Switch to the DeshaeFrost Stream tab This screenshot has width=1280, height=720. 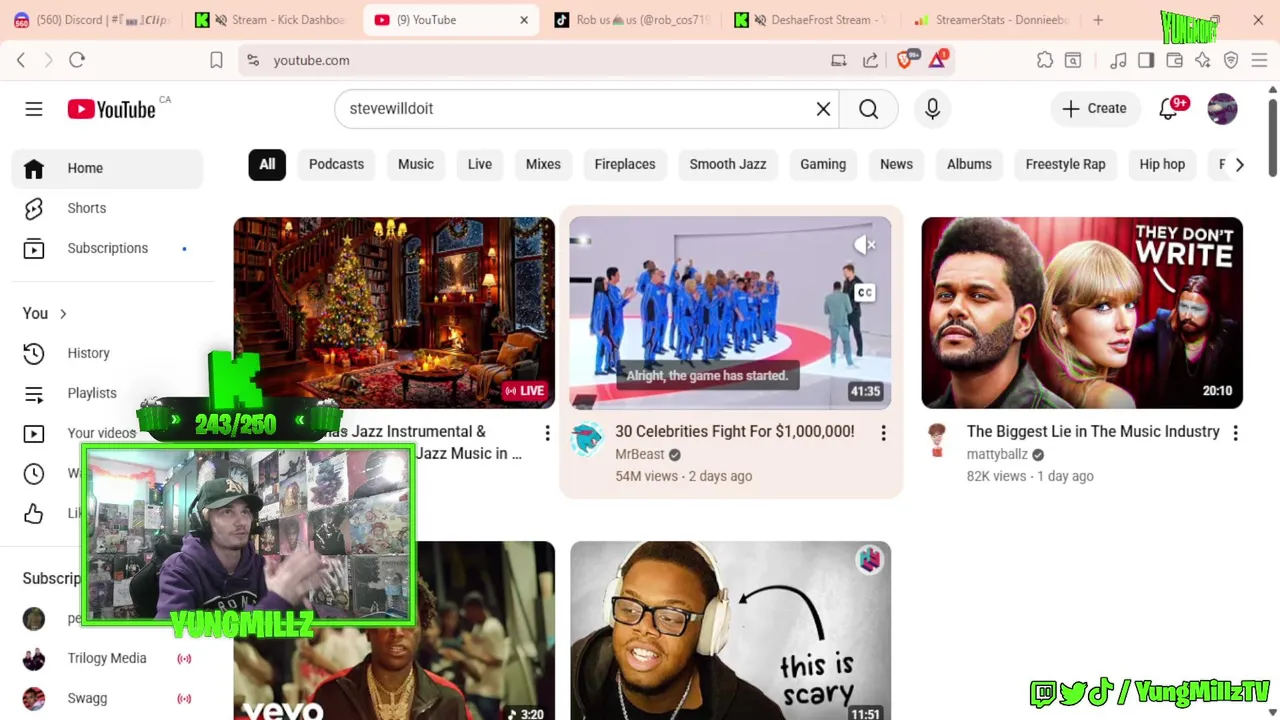(x=810, y=20)
